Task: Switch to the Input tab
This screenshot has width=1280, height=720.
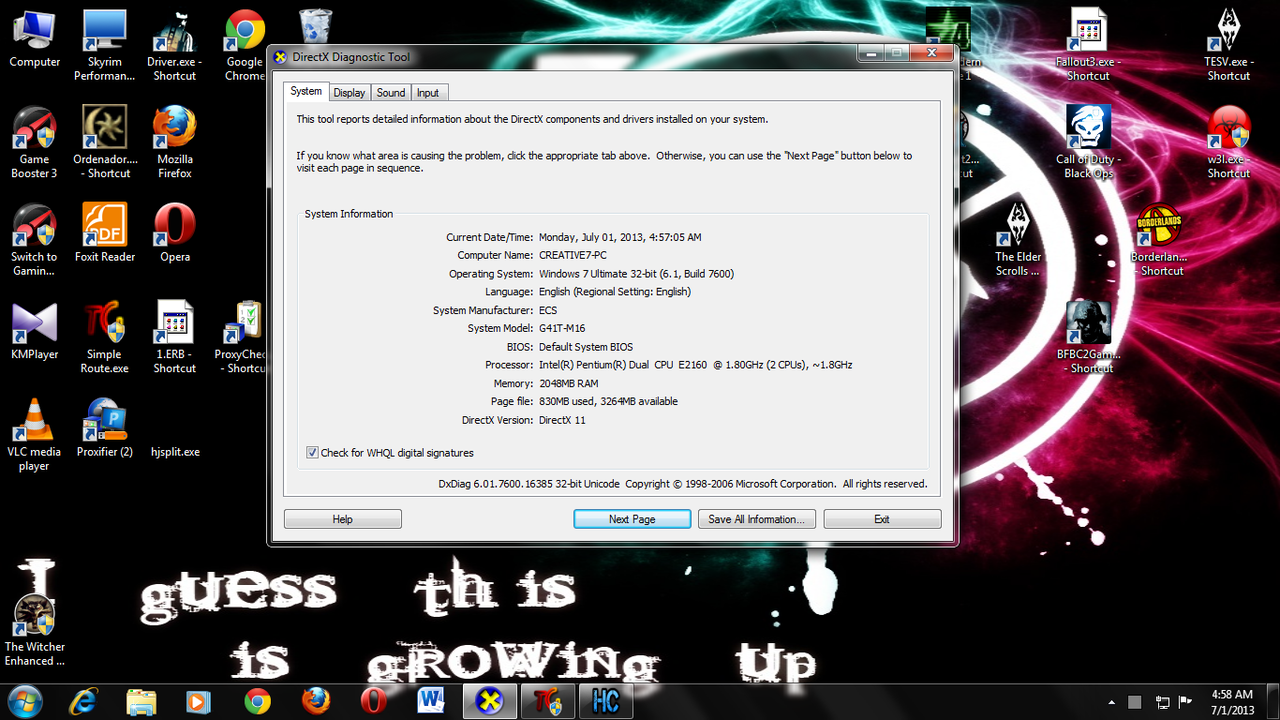Action: (x=428, y=93)
